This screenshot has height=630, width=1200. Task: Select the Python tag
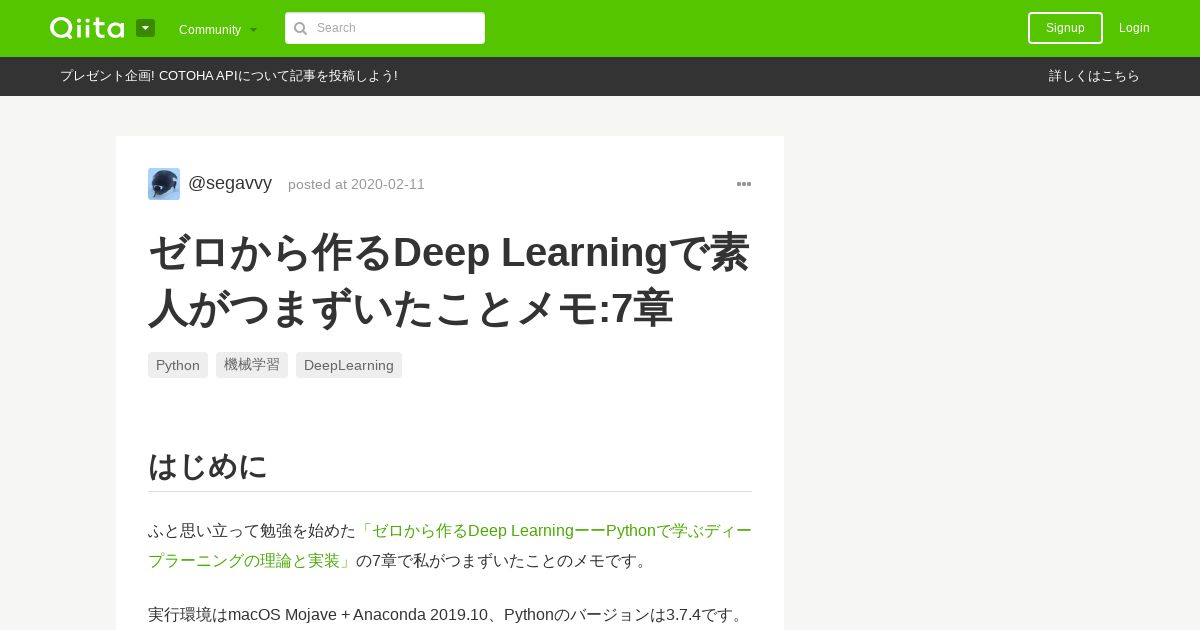tap(178, 365)
